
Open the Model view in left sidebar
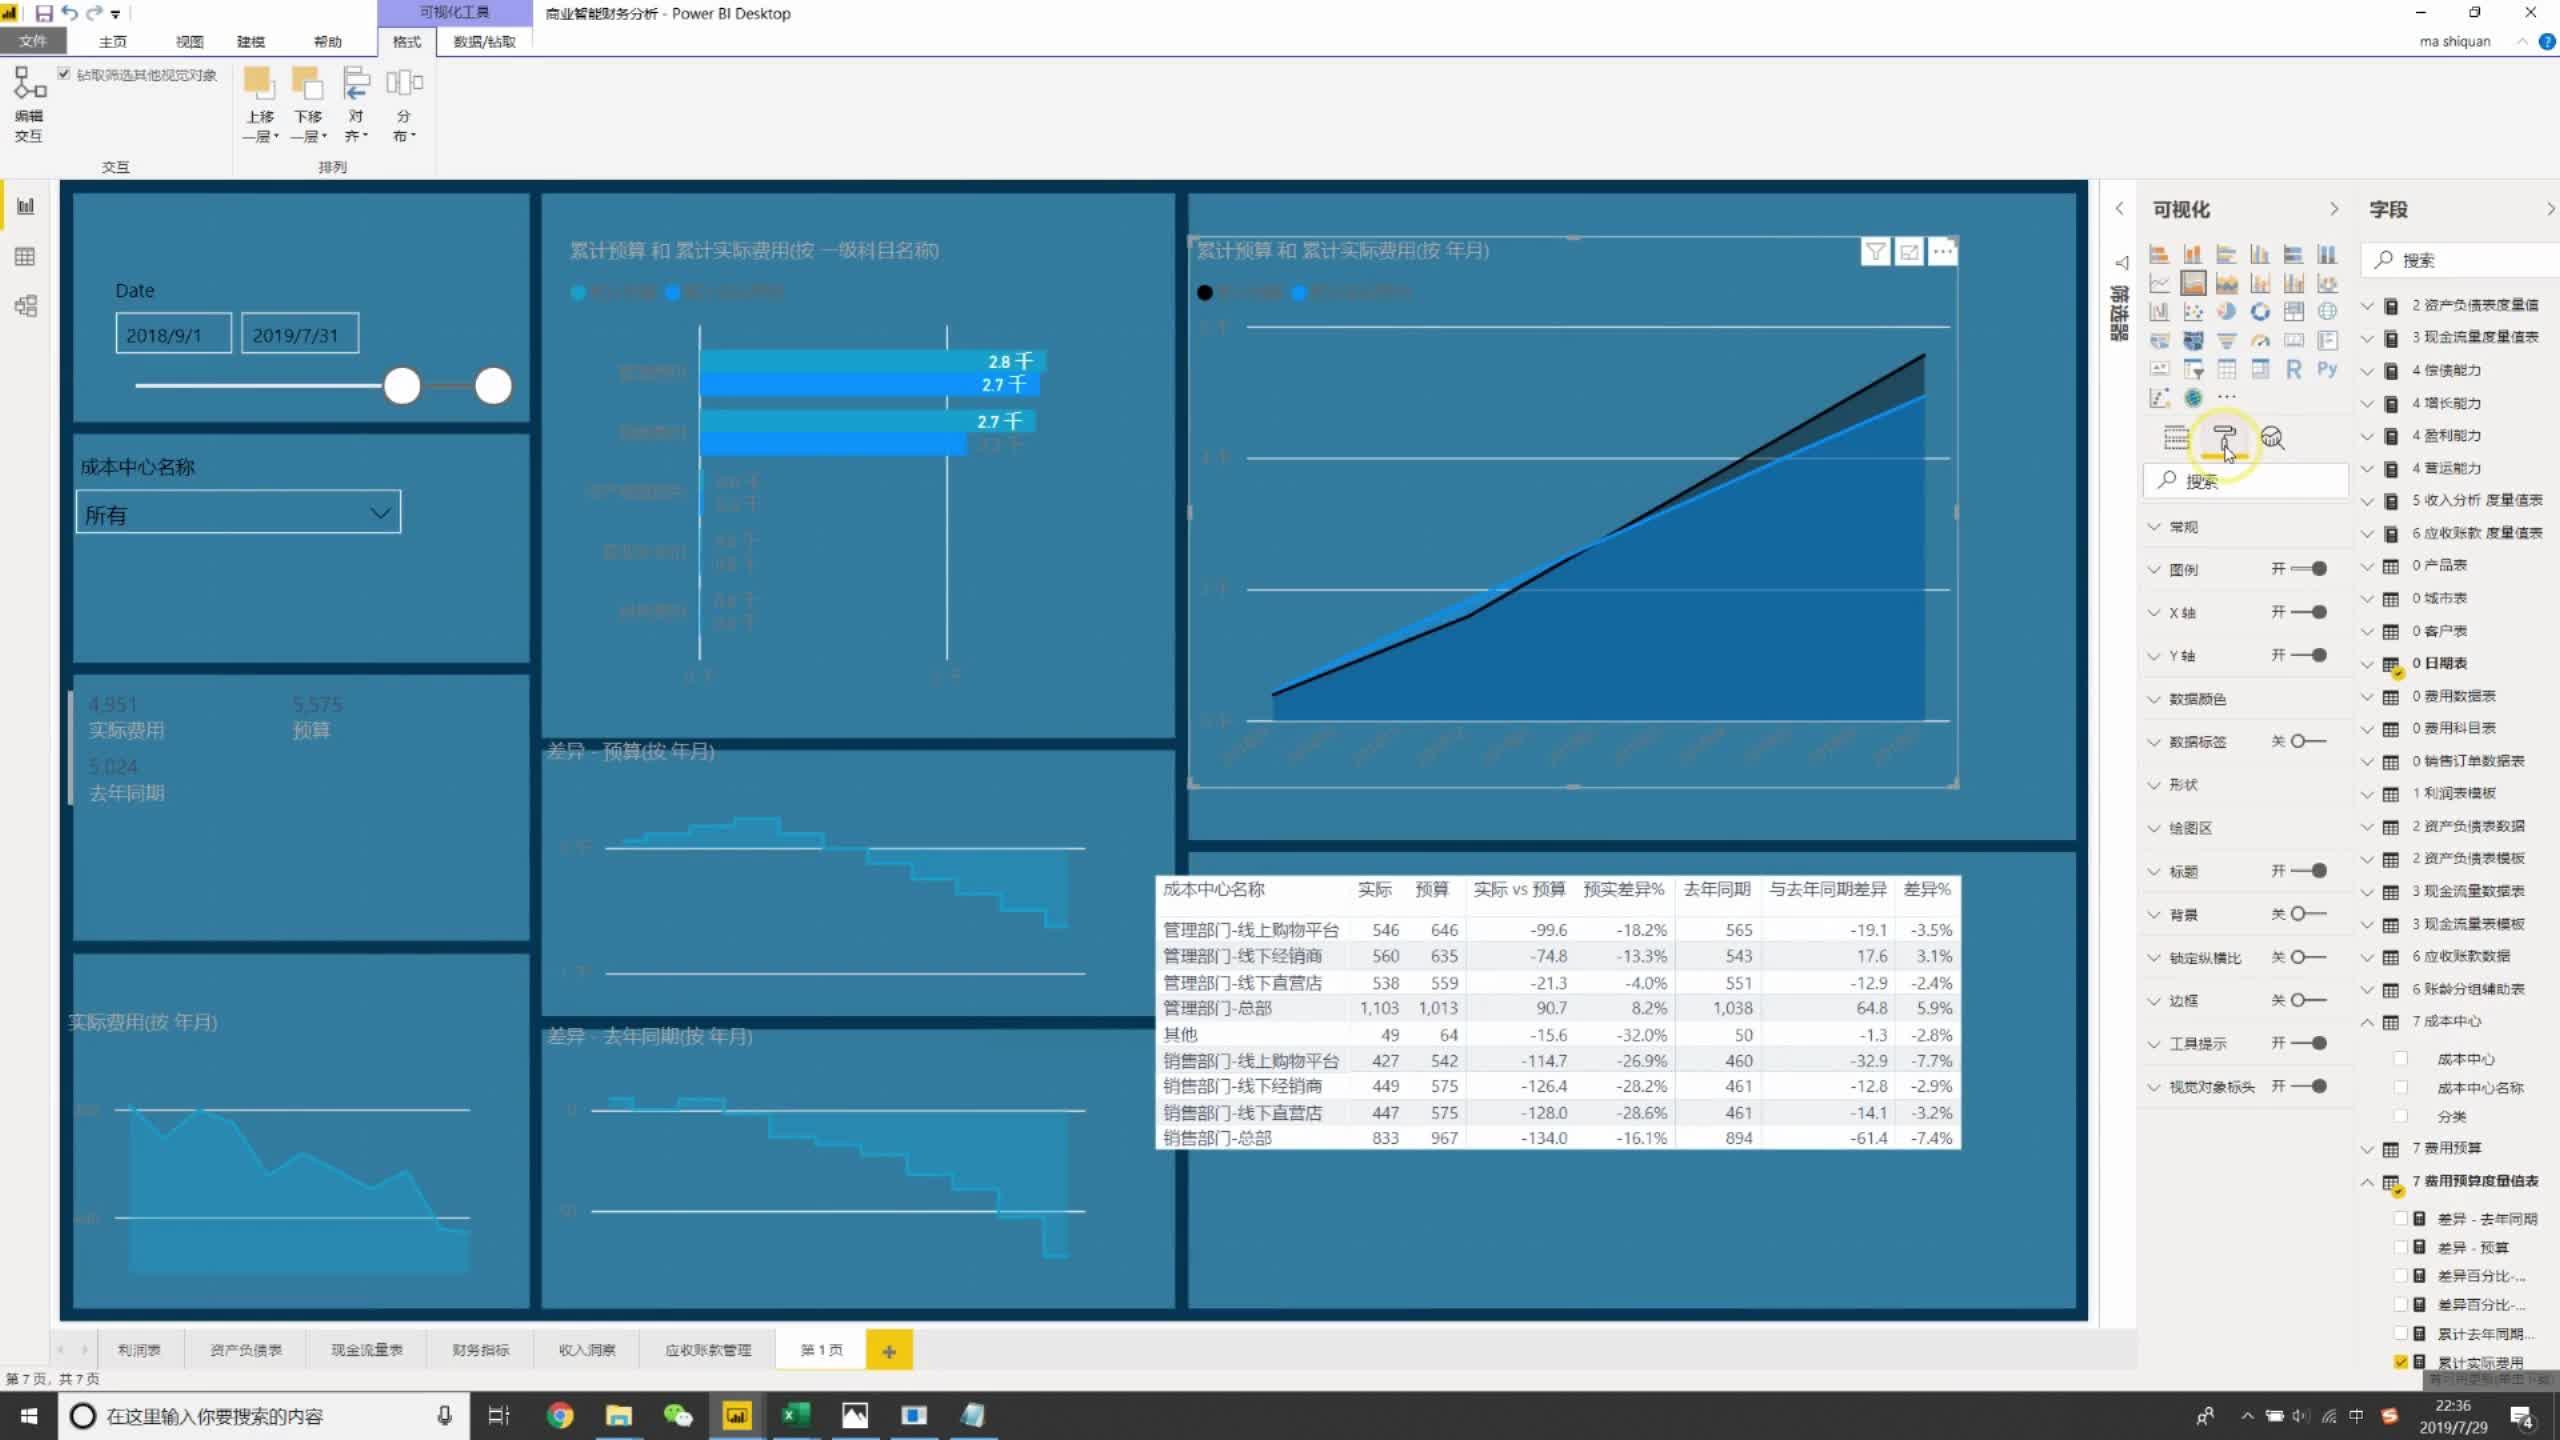pyautogui.click(x=26, y=306)
